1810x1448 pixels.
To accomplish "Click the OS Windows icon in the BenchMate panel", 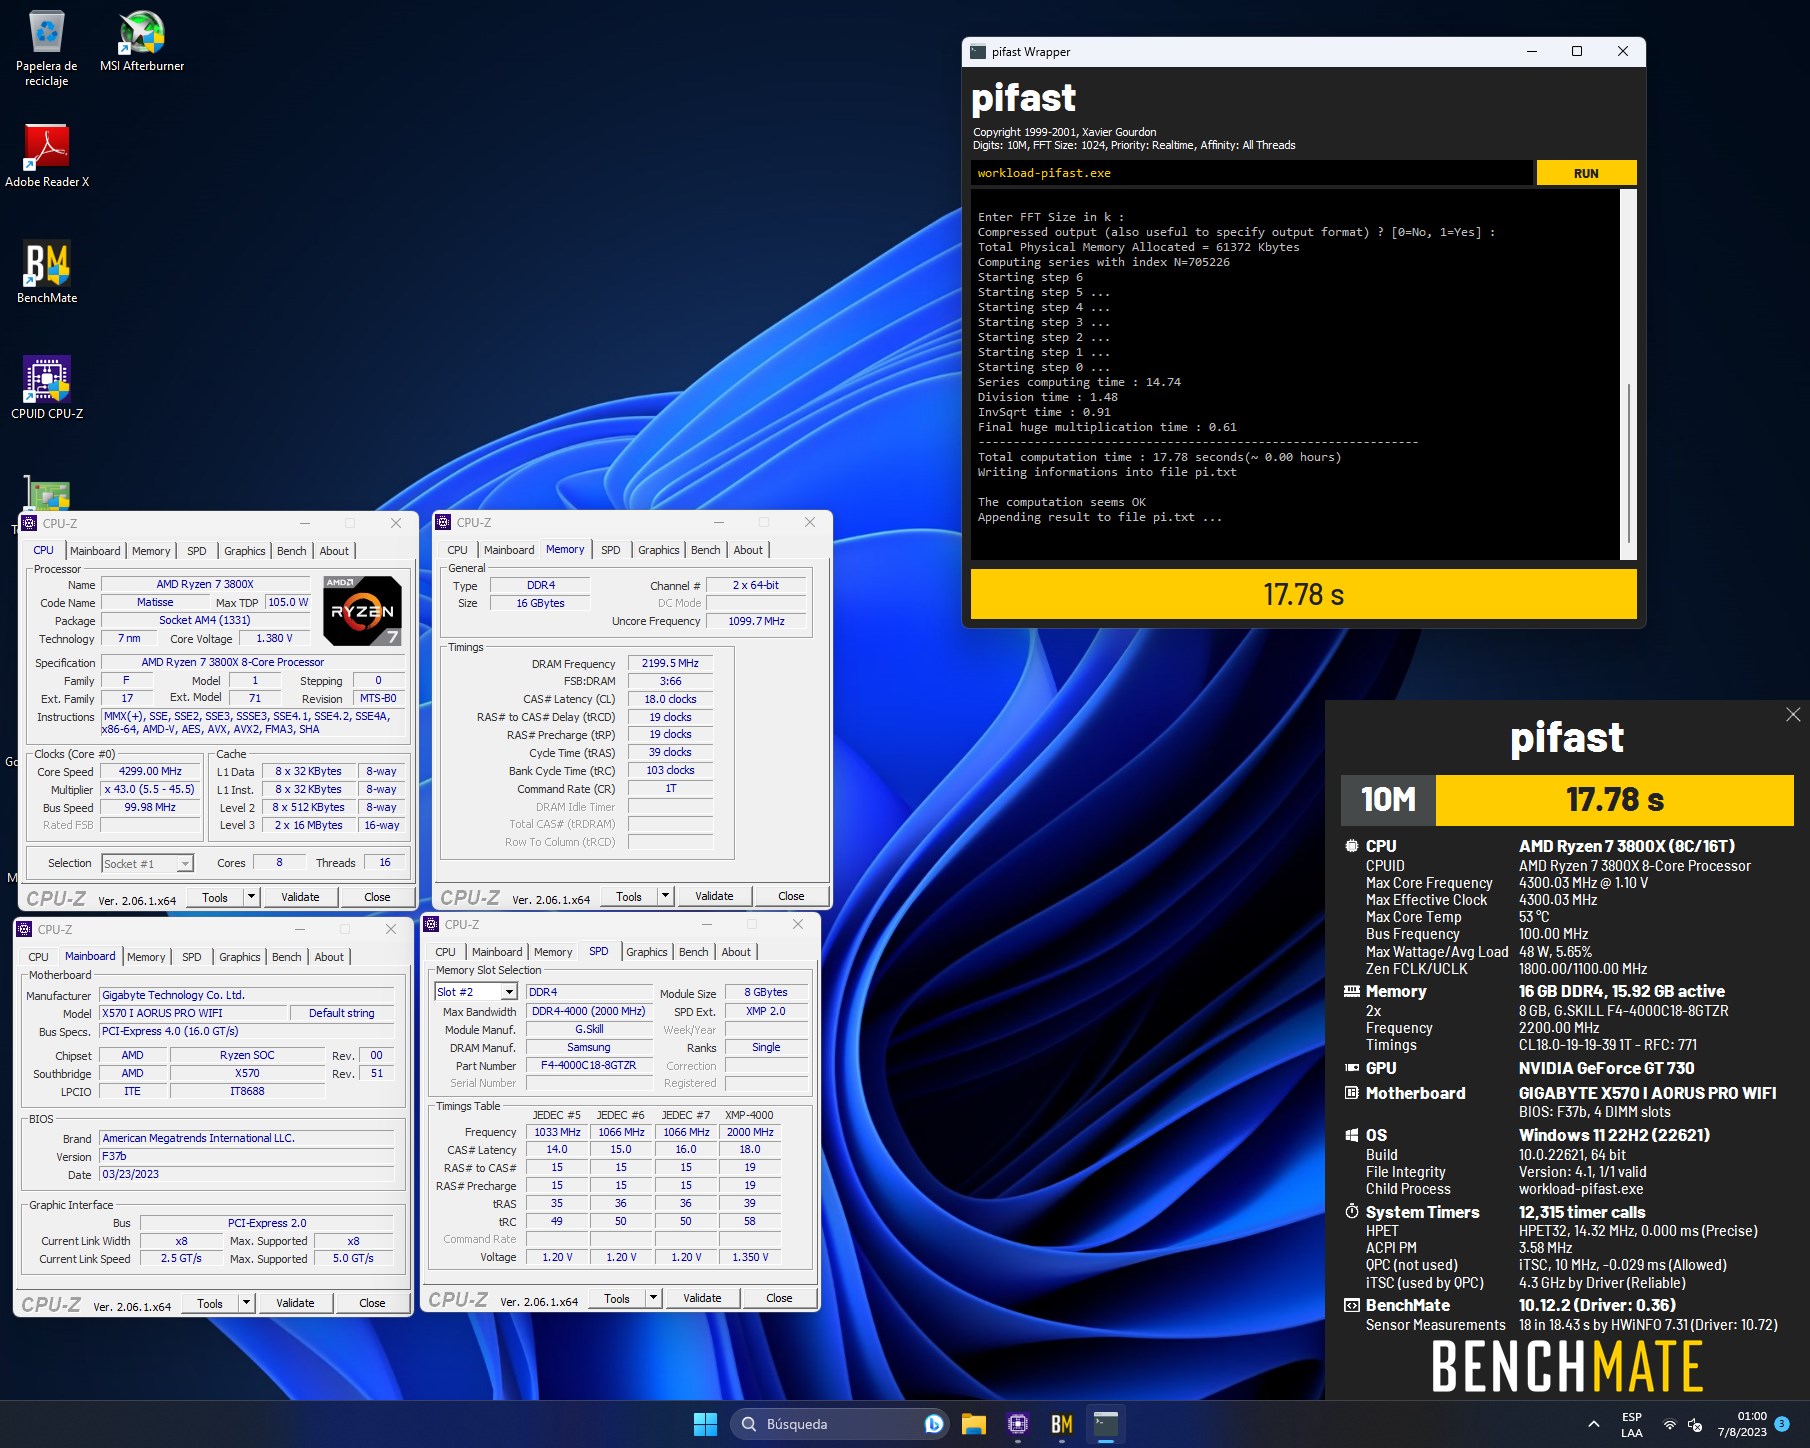I will click(1352, 1135).
